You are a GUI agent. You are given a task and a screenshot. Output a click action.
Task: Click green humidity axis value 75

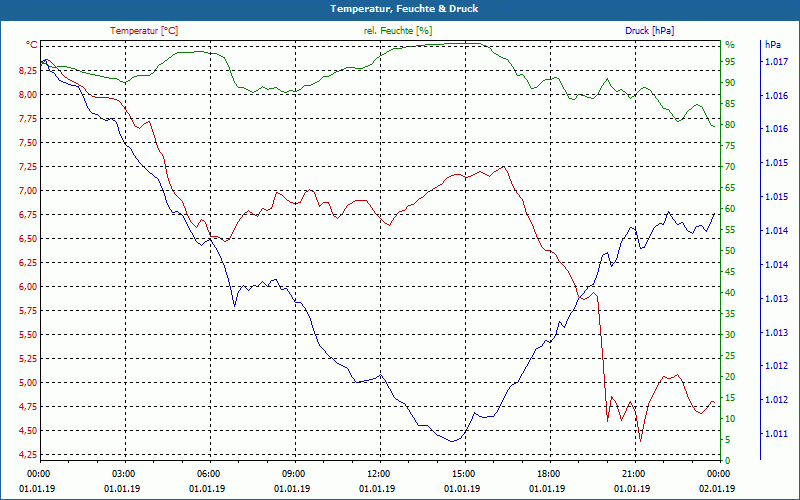click(730, 146)
